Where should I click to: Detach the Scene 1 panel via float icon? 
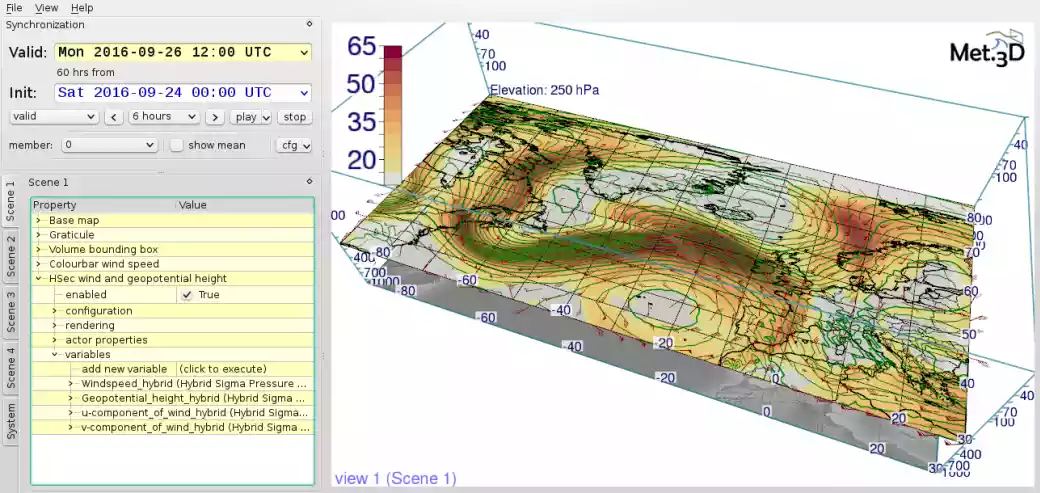click(309, 181)
